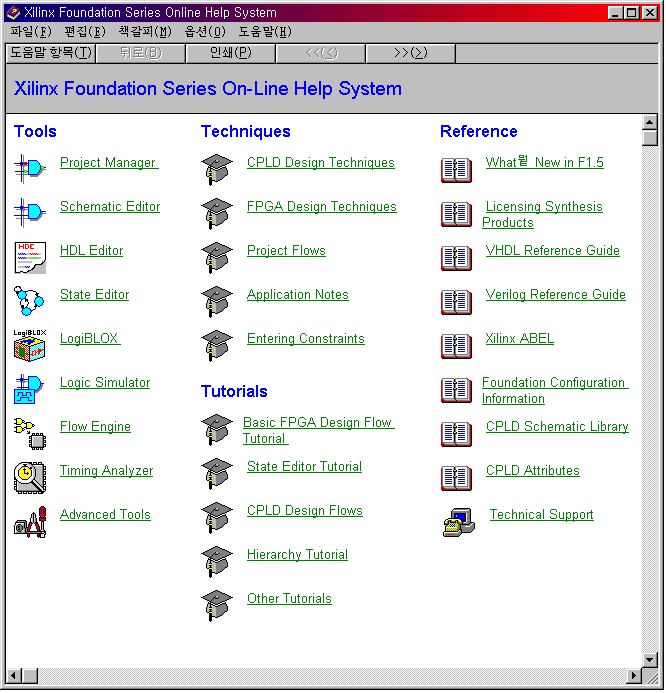
Task: Open the Project Flows link
Action: 286,251
